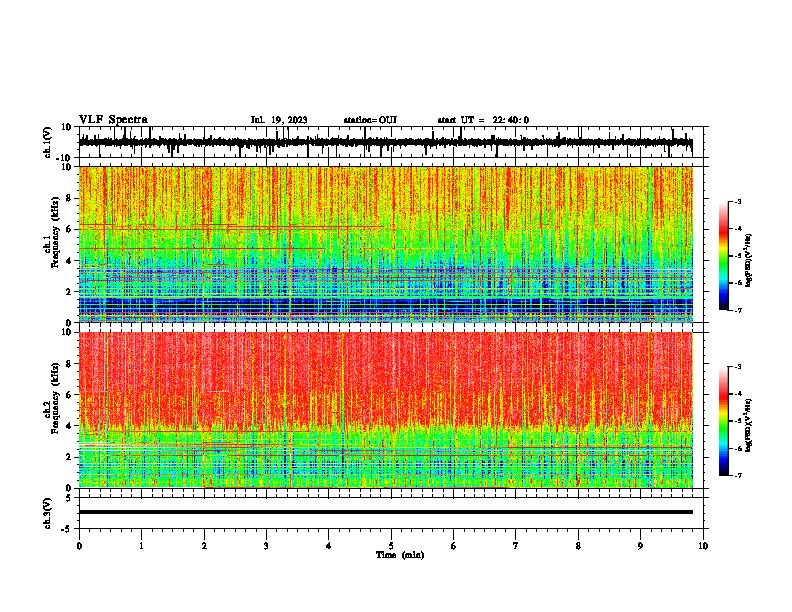
Task: Click the "8" kHz tick on ch.2 frequency axis
Action: pos(70,364)
